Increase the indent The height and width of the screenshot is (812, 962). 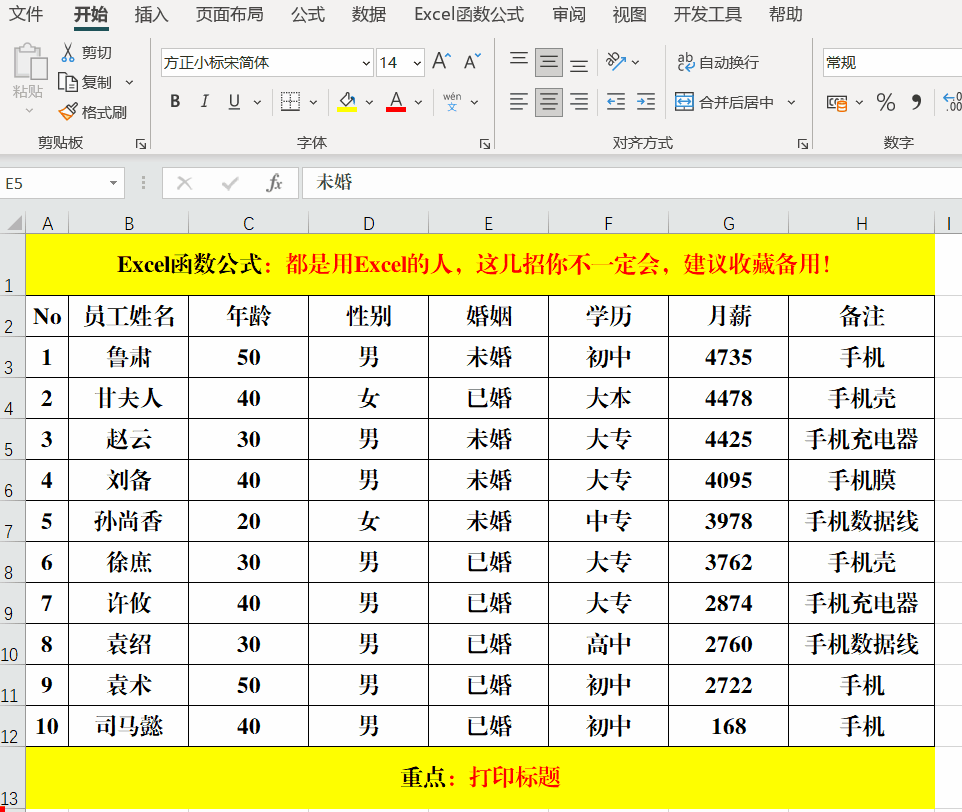point(646,102)
